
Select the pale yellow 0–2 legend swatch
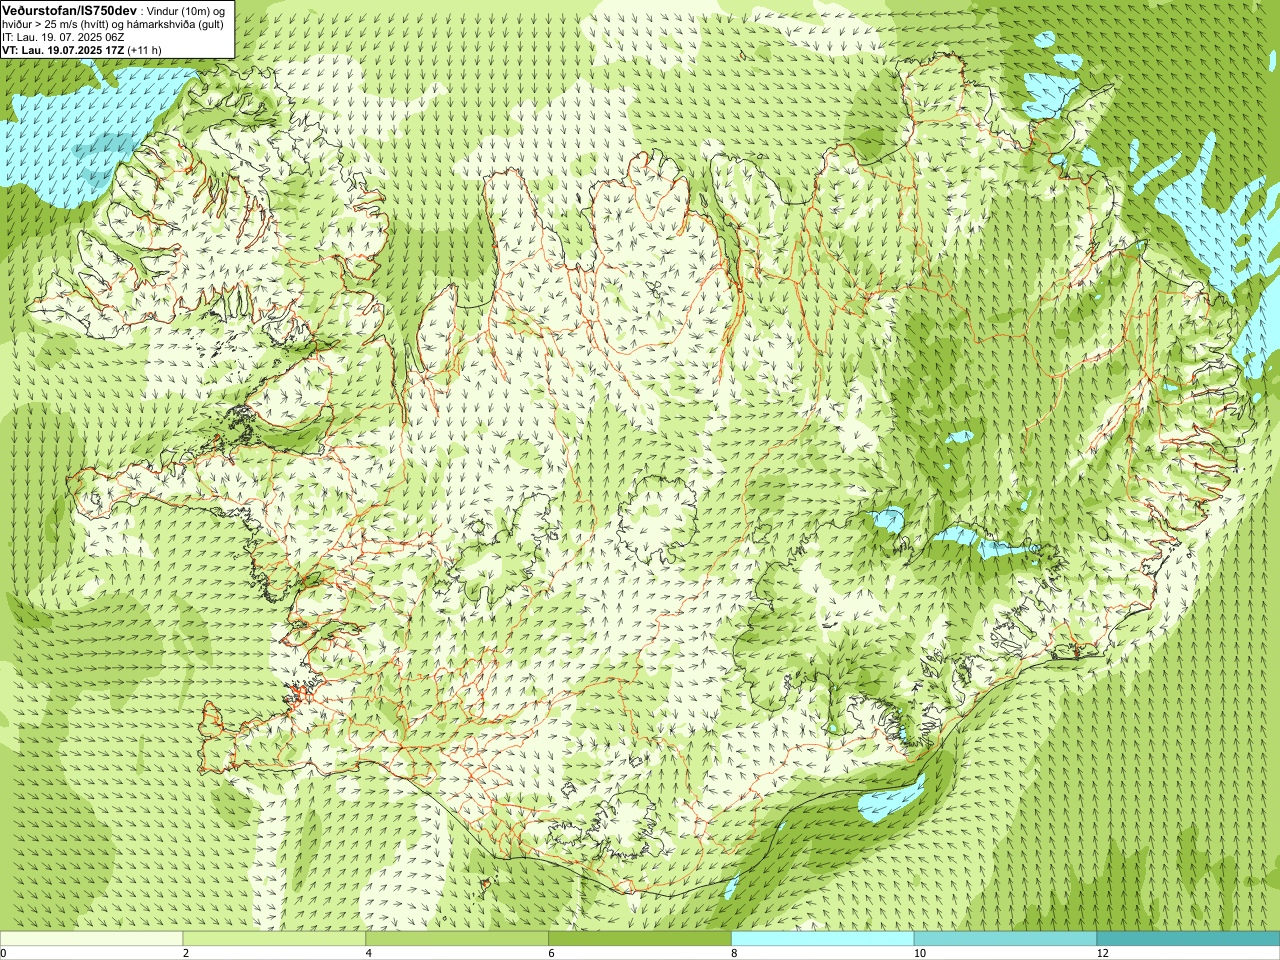coord(91,939)
